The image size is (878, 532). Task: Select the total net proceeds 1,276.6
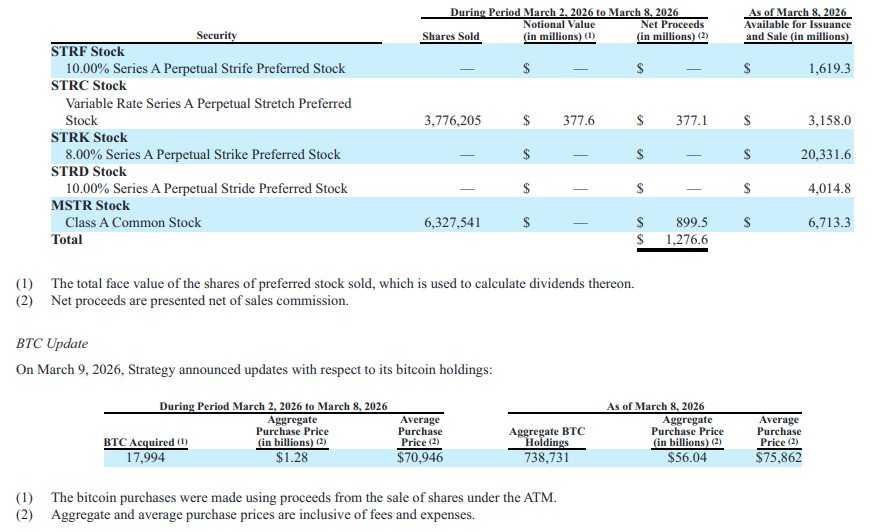[x=686, y=240]
